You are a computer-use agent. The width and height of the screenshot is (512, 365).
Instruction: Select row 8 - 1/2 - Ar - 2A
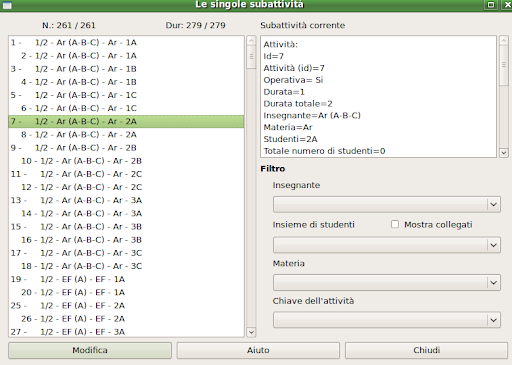click(126, 135)
